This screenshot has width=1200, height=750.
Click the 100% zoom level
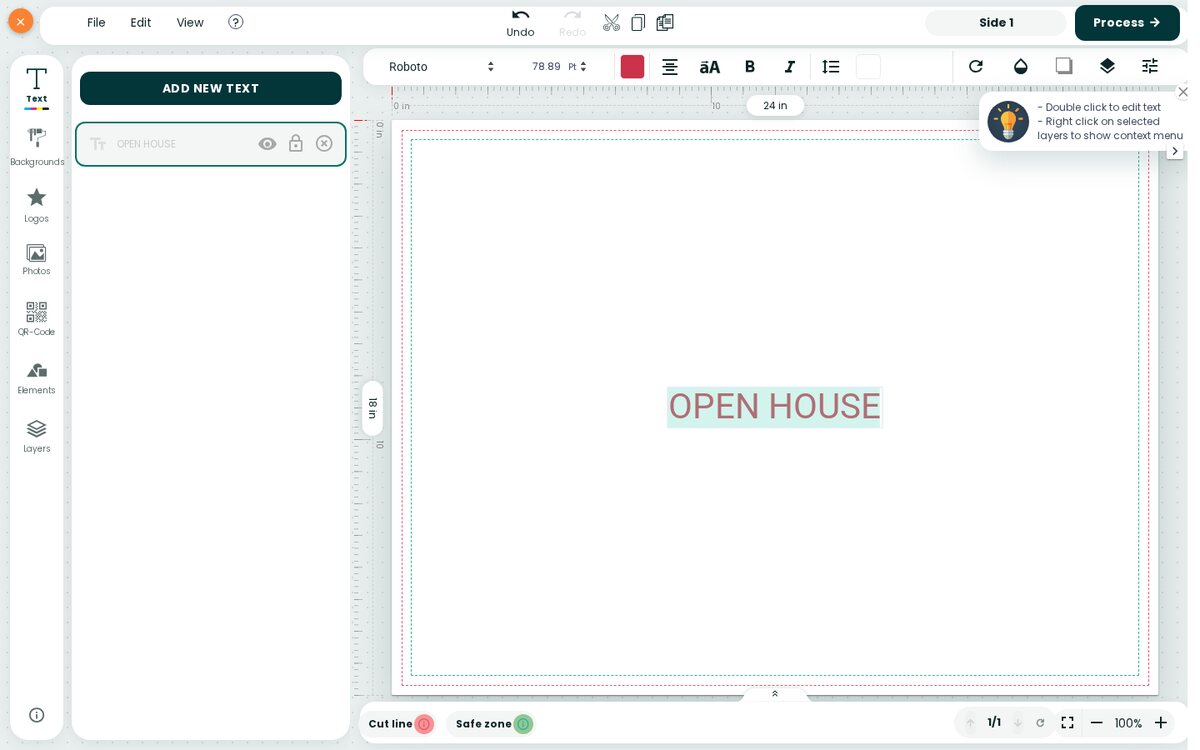pyautogui.click(x=1128, y=723)
